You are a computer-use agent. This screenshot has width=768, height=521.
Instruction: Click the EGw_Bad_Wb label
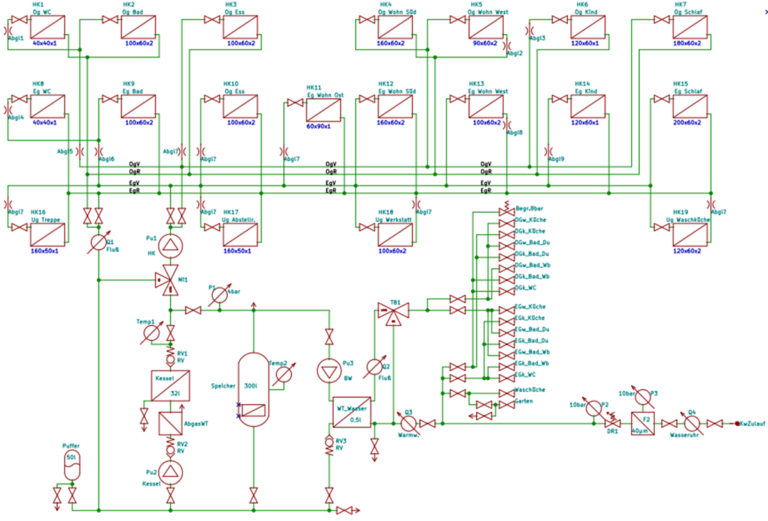(x=532, y=352)
